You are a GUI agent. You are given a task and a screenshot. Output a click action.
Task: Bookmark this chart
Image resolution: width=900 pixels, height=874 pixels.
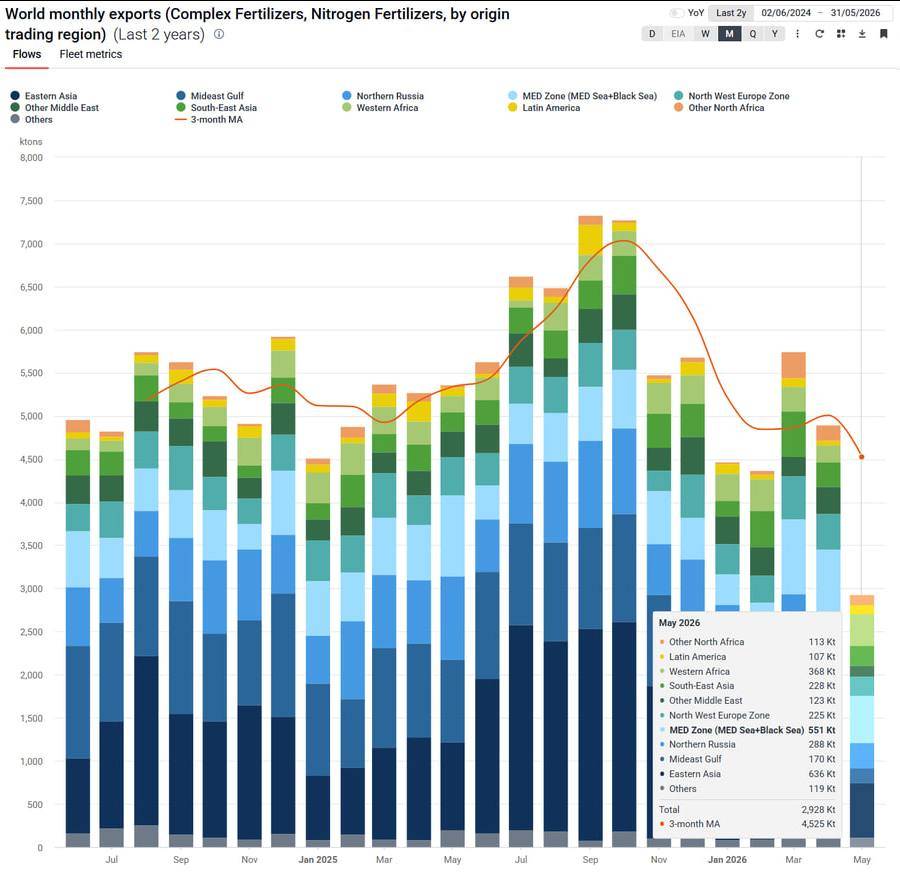click(883, 34)
